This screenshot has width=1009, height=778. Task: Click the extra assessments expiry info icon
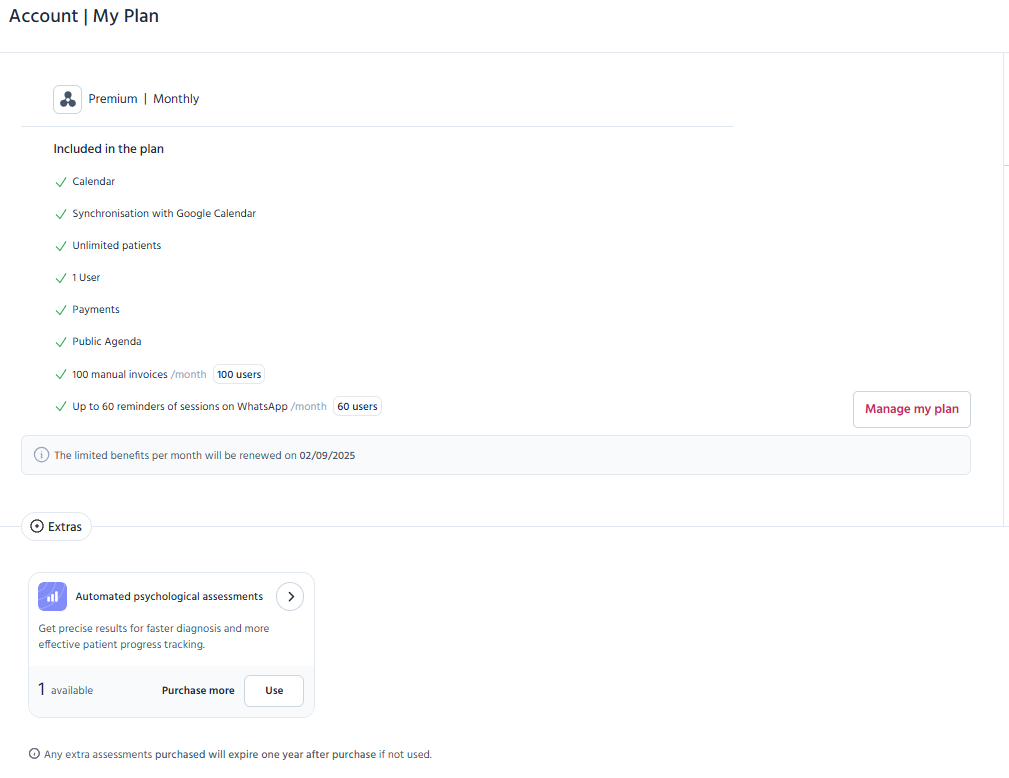34,754
